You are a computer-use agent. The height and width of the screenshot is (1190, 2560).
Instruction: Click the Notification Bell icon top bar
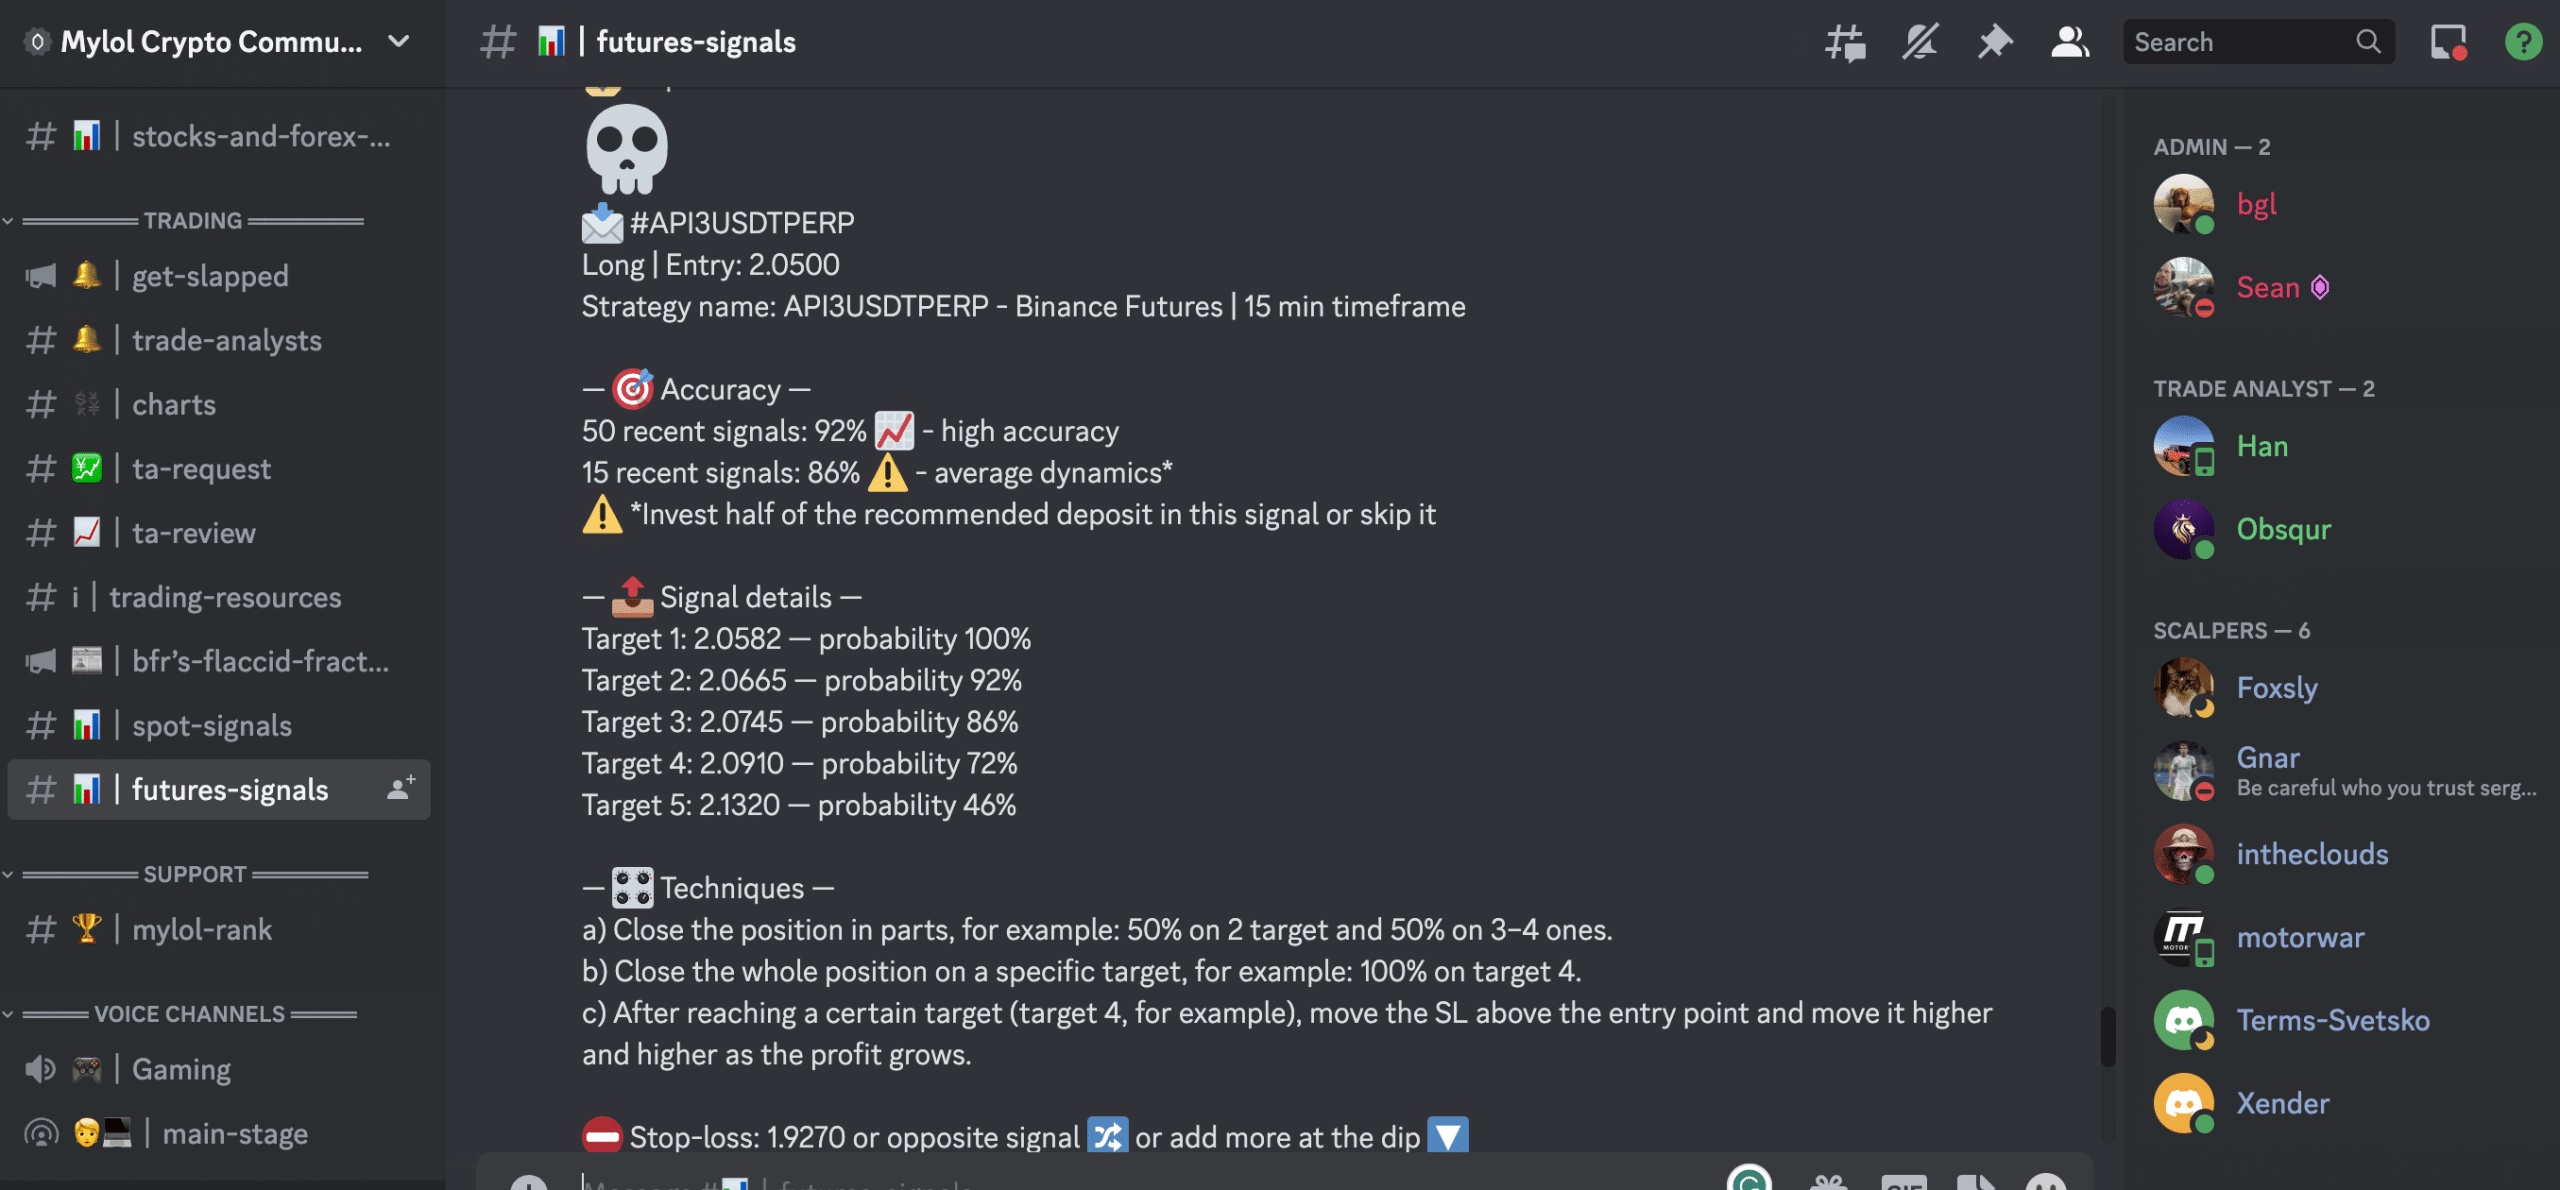point(1920,41)
